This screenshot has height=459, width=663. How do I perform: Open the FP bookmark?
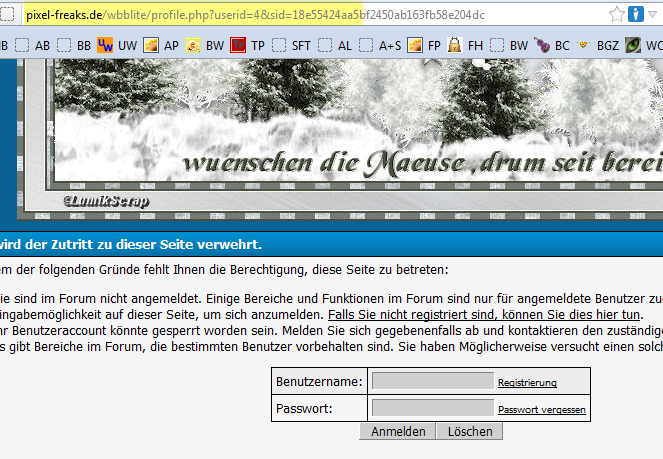pos(424,45)
